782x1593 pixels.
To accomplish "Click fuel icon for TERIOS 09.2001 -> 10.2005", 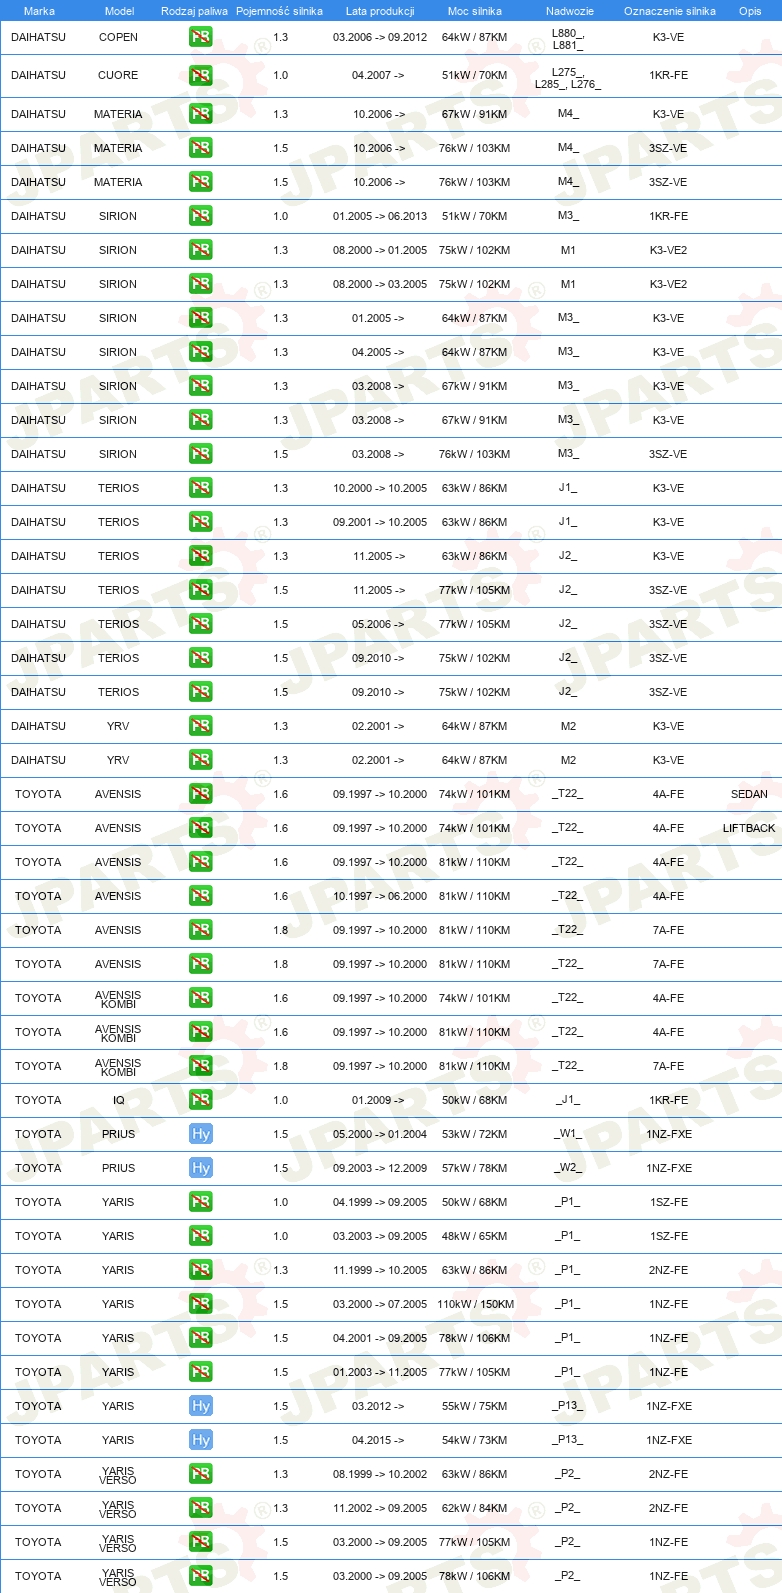I will point(201,522).
